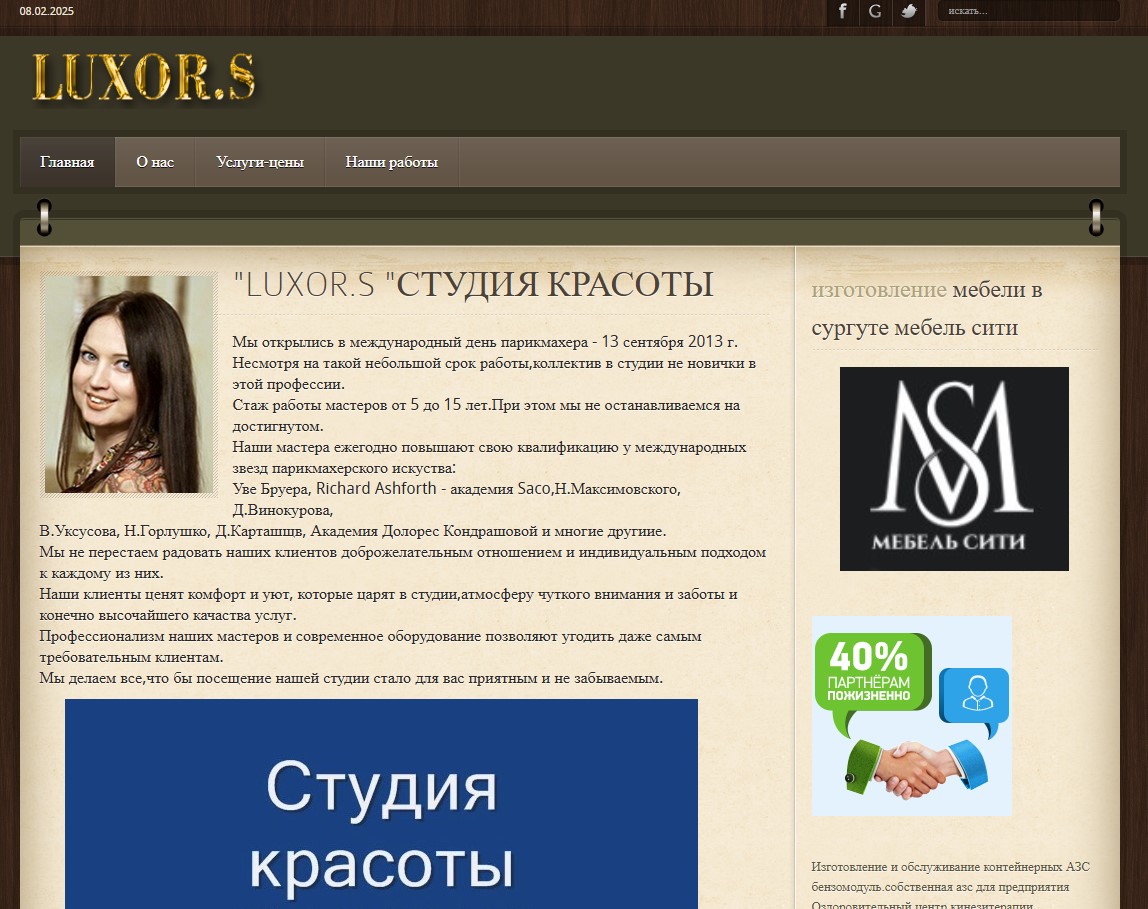This screenshot has height=909, width=1148.
Task: Focus the 'искать...' search field
Action: (x=1028, y=11)
